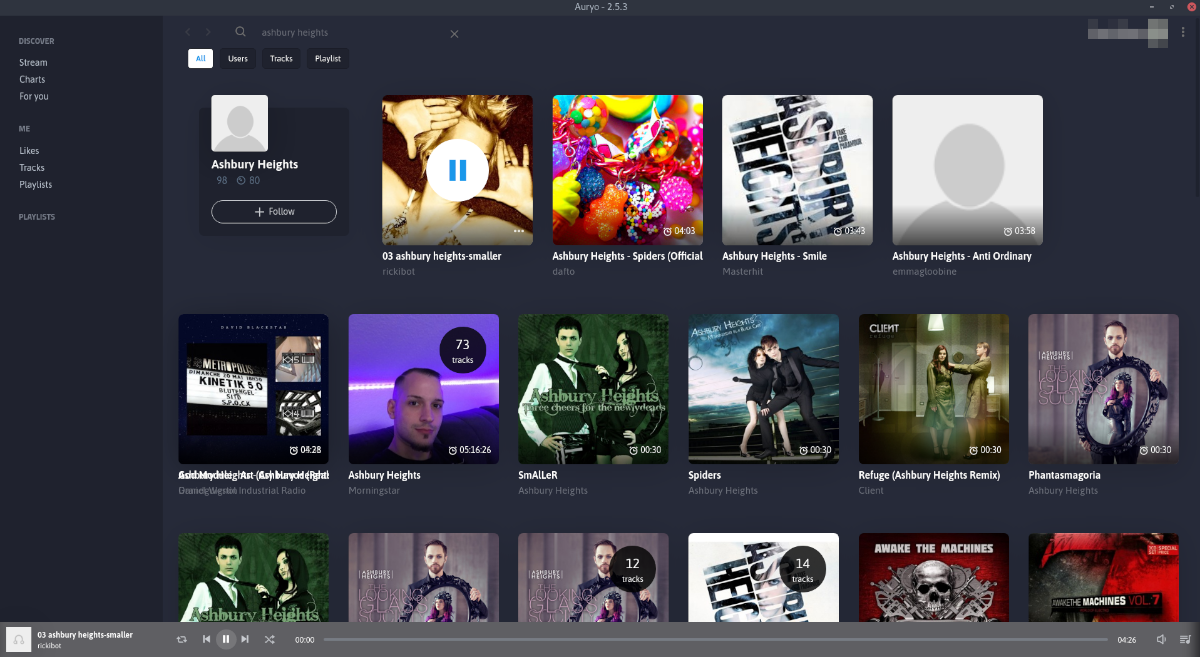The height and width of the screenshot is (657, 1200).
Task: Open the Client uploader link
Action: 870,491
